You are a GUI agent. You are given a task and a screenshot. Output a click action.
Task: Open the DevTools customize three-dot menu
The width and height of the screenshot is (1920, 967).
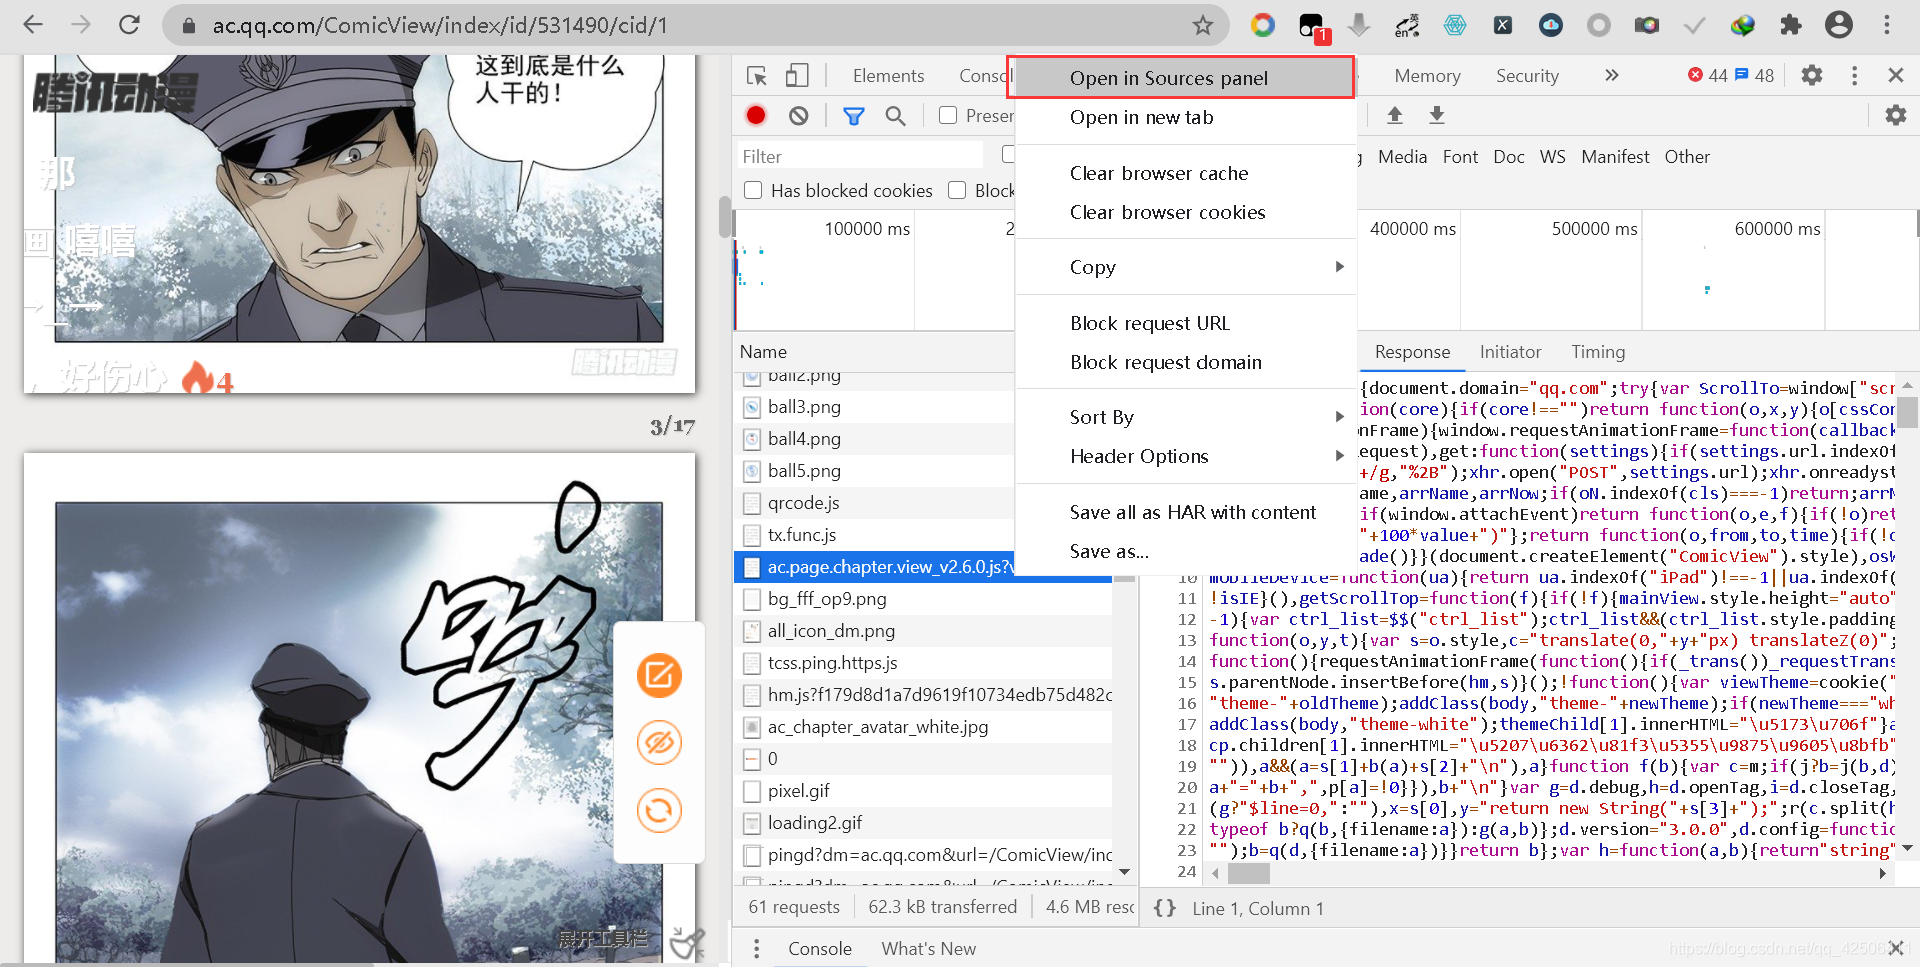(1854, 75)
